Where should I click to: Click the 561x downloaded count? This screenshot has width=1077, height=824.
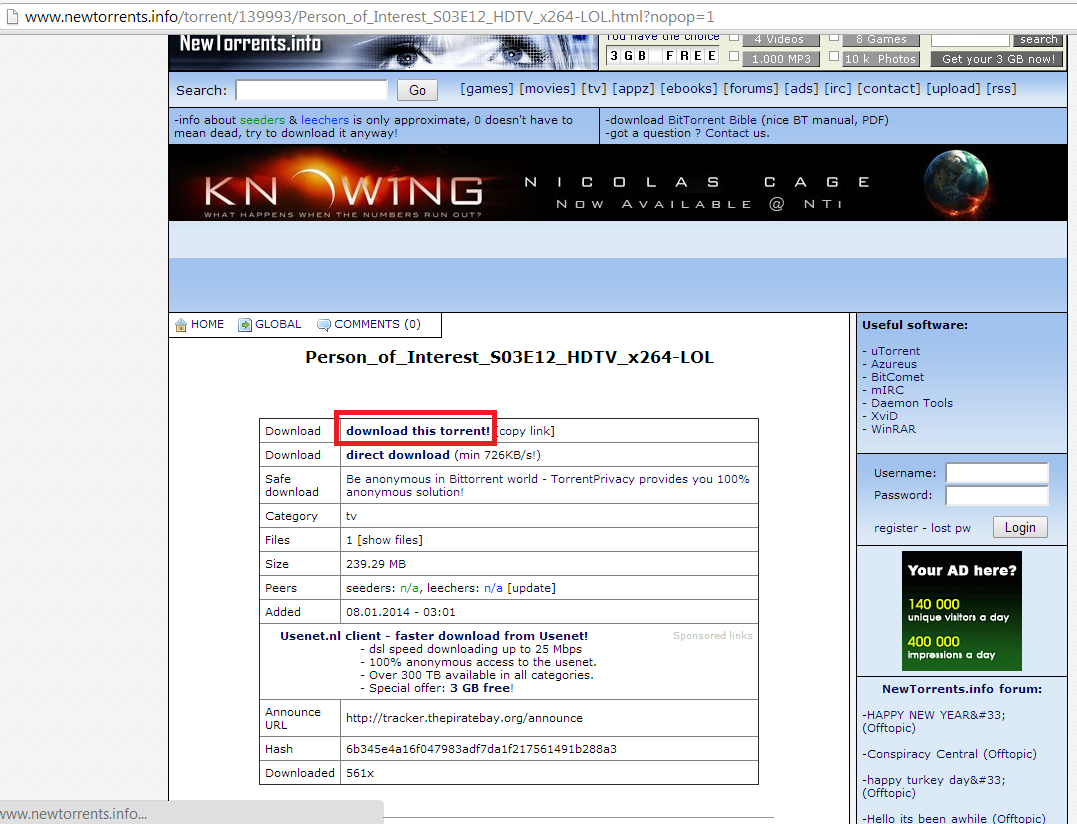coord(360,773)
